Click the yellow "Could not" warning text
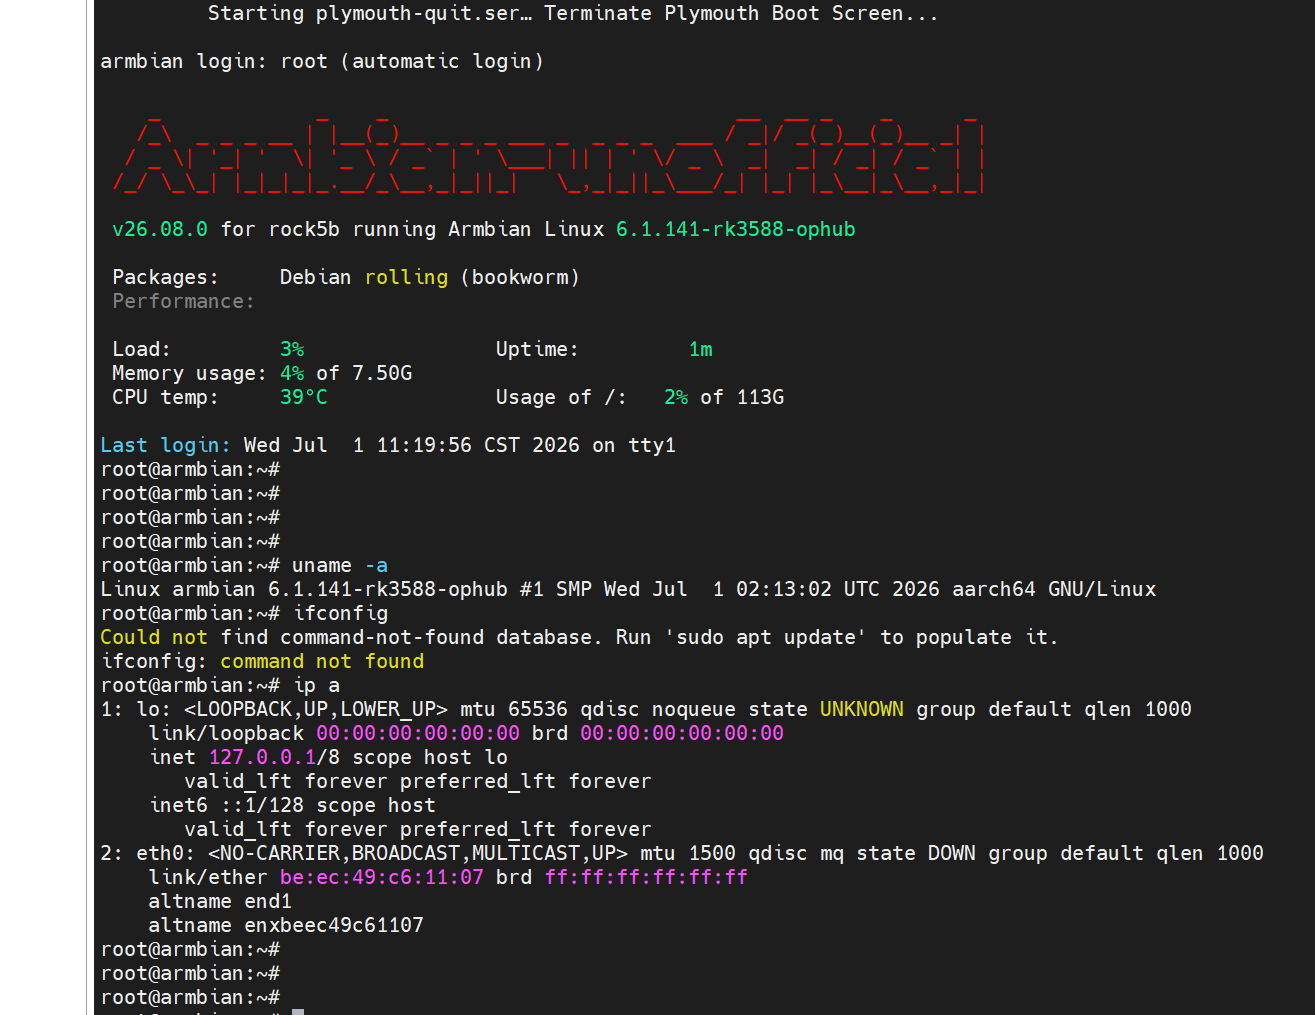The height and width of the screenshot is (1015, 1315). click(x=154, y=638)
